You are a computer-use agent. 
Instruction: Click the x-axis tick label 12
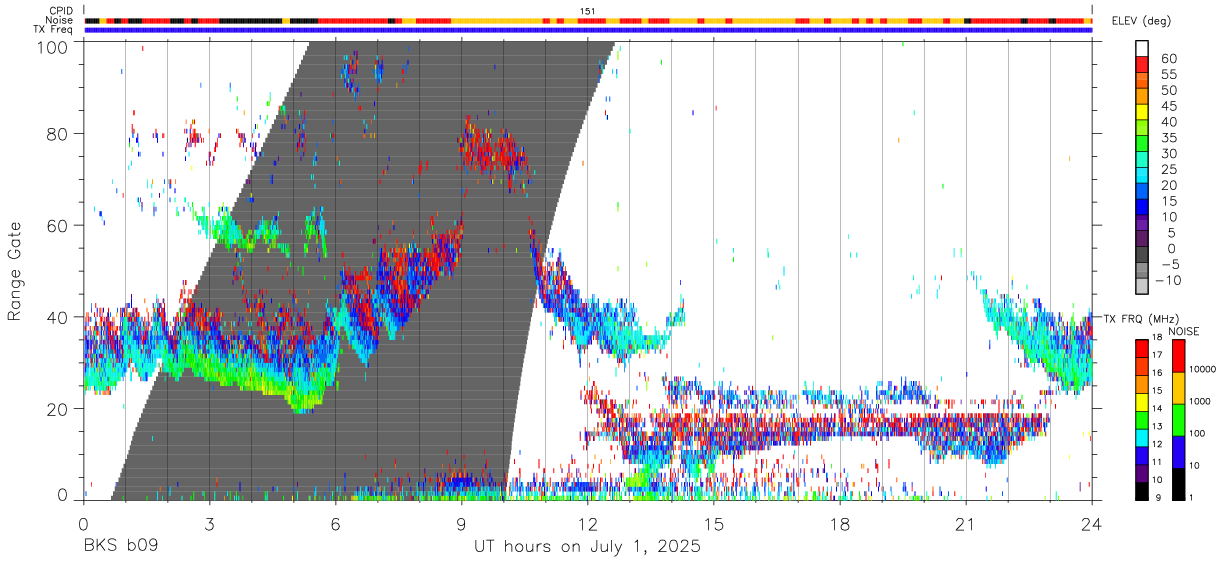[587, 524]
